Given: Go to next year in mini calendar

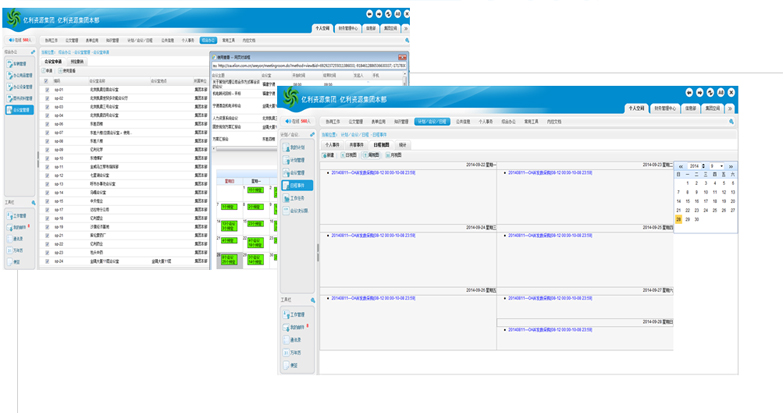Looking at the screenshot, I should pyautogui.click(x=731, y=166).
